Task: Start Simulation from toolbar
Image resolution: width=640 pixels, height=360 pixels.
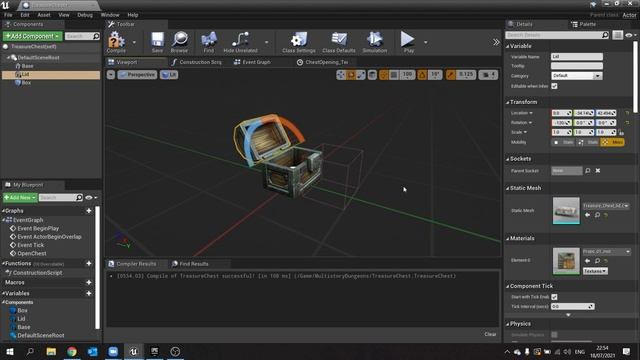Action: [375, 42]
